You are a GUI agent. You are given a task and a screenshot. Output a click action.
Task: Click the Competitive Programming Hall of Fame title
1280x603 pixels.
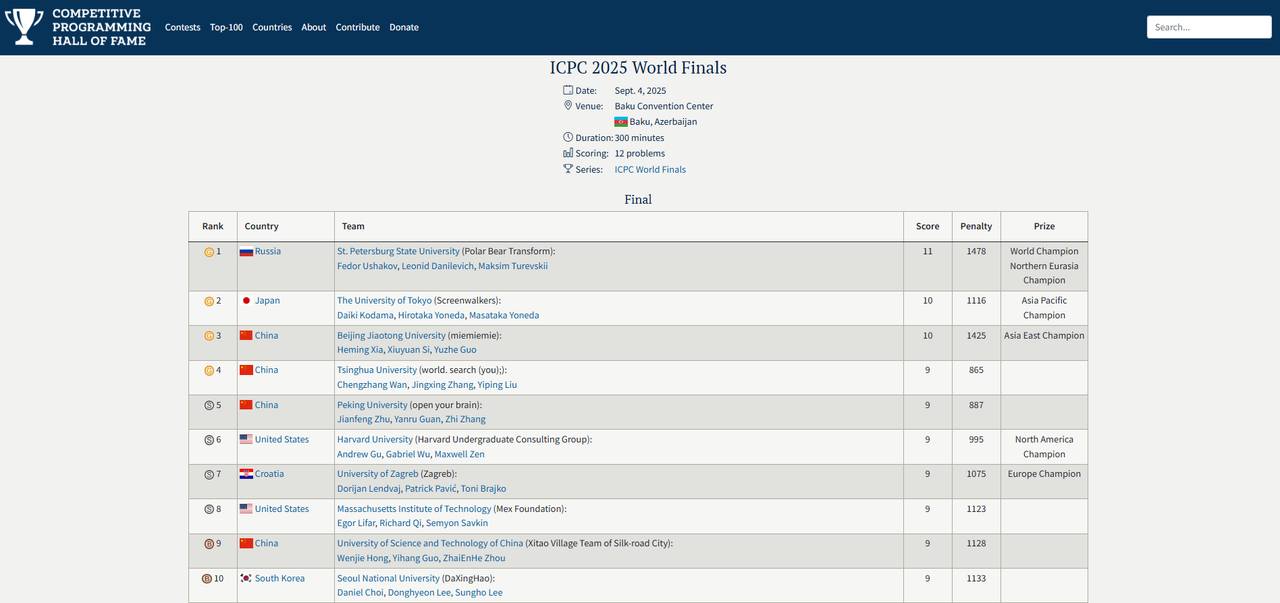(102, 27)
